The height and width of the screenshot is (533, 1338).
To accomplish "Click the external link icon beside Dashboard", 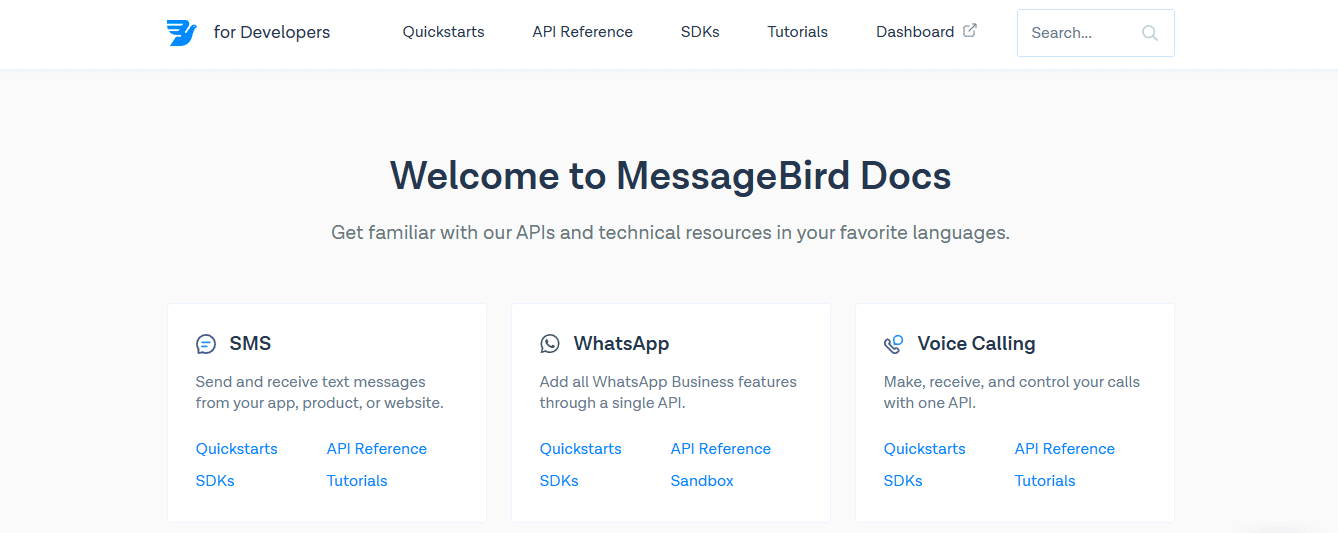I will click(969, 31).
